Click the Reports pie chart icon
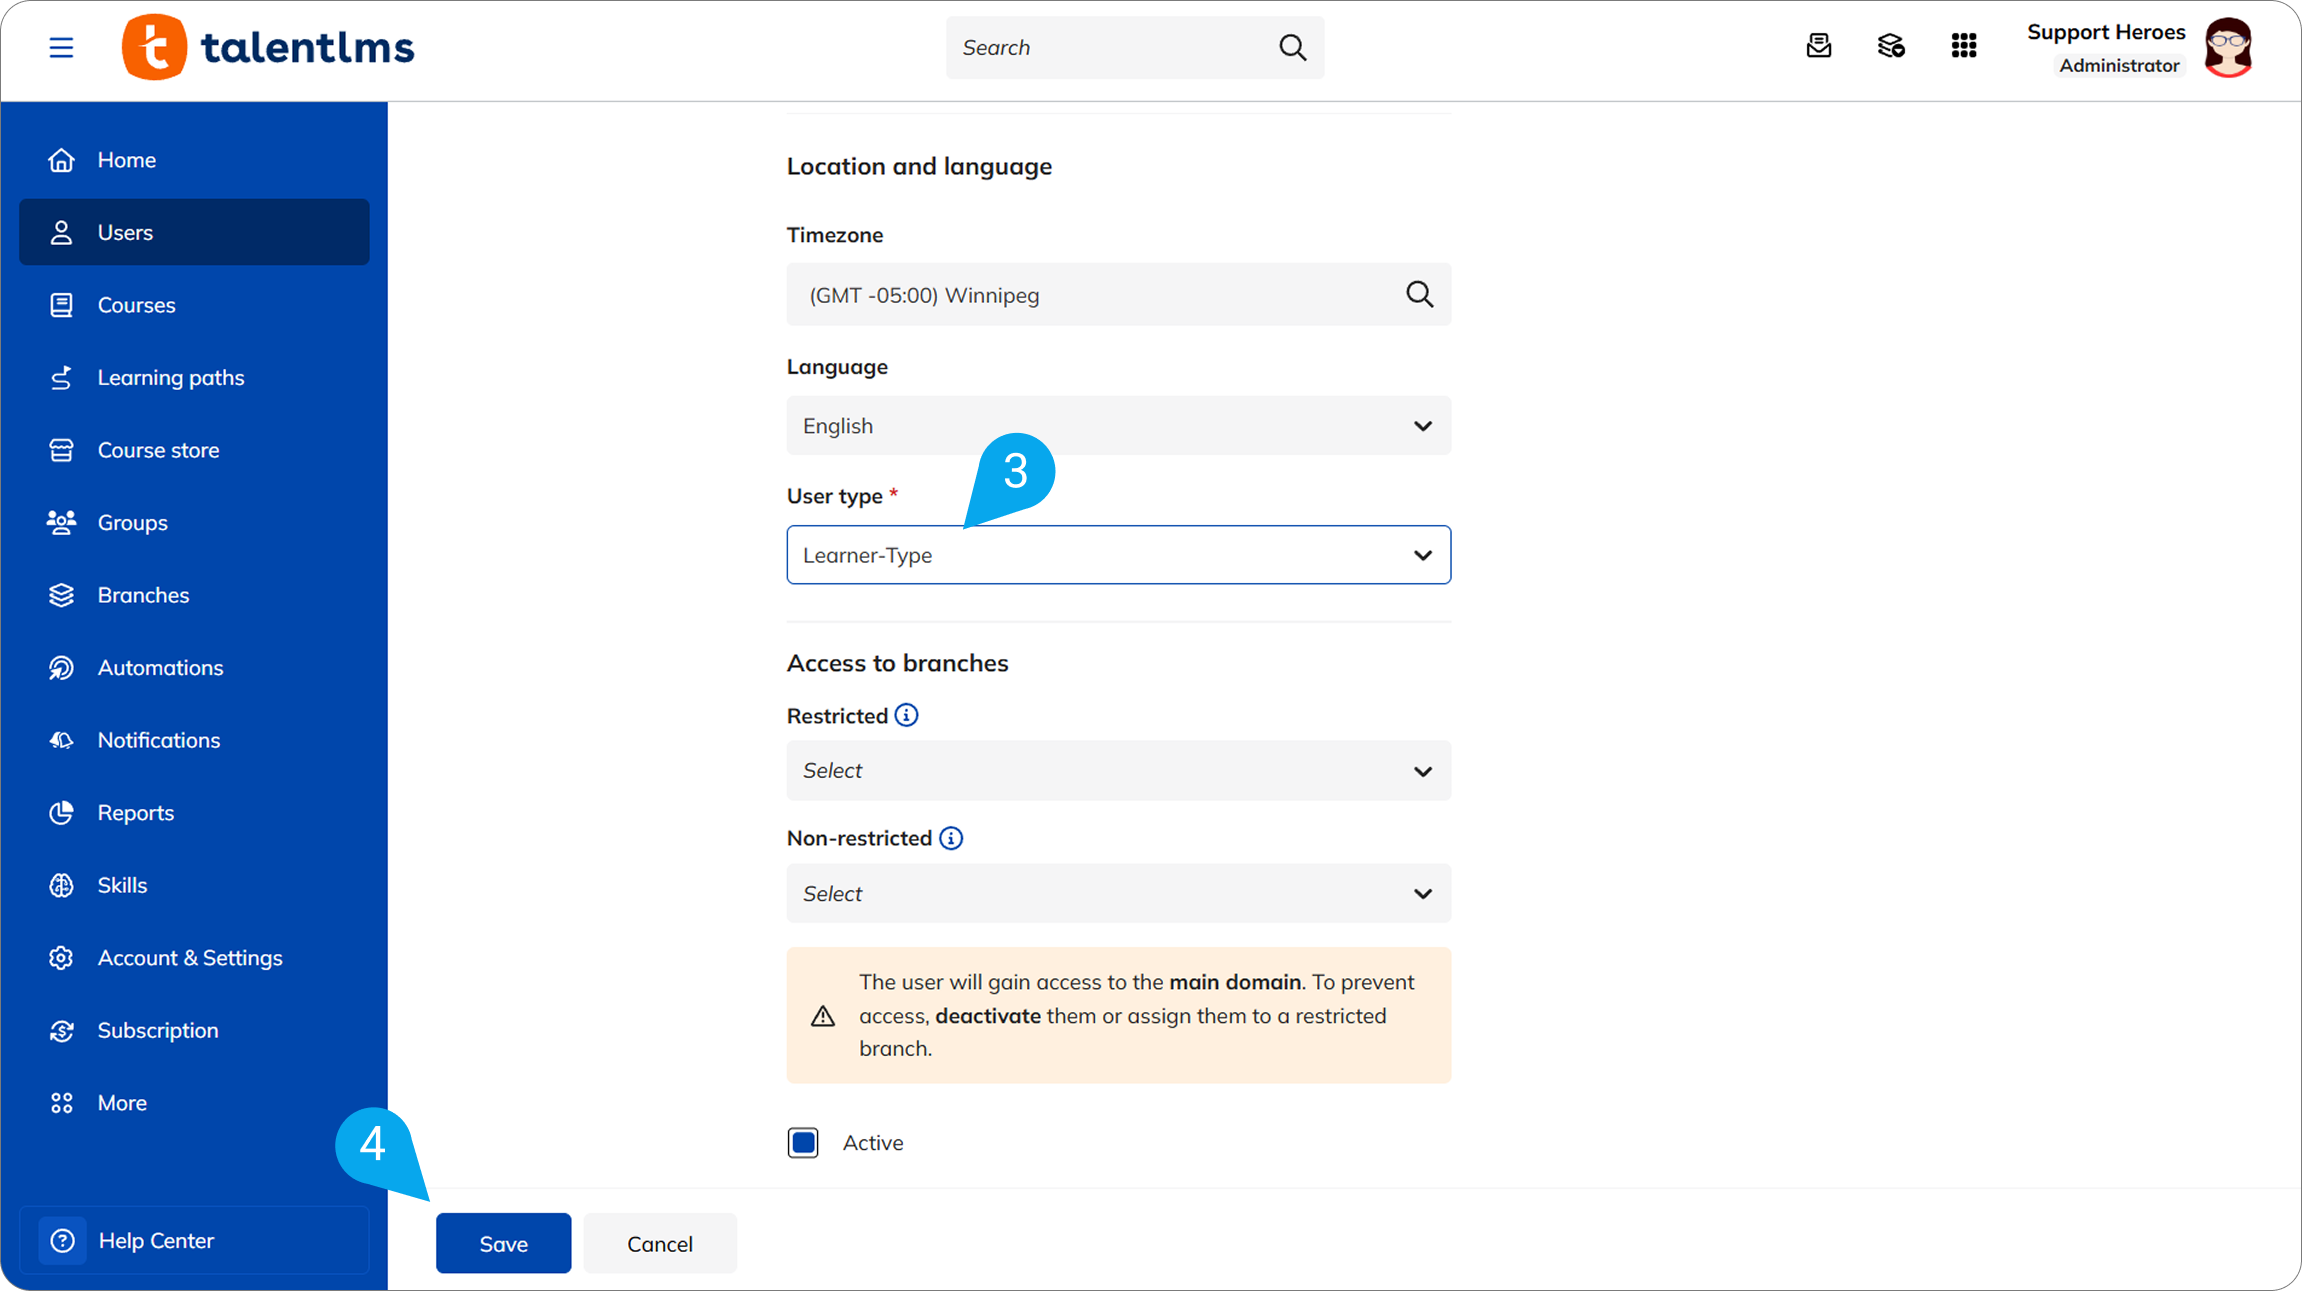The width and height of the screenshot is (2302, 1291). (61, 813)
